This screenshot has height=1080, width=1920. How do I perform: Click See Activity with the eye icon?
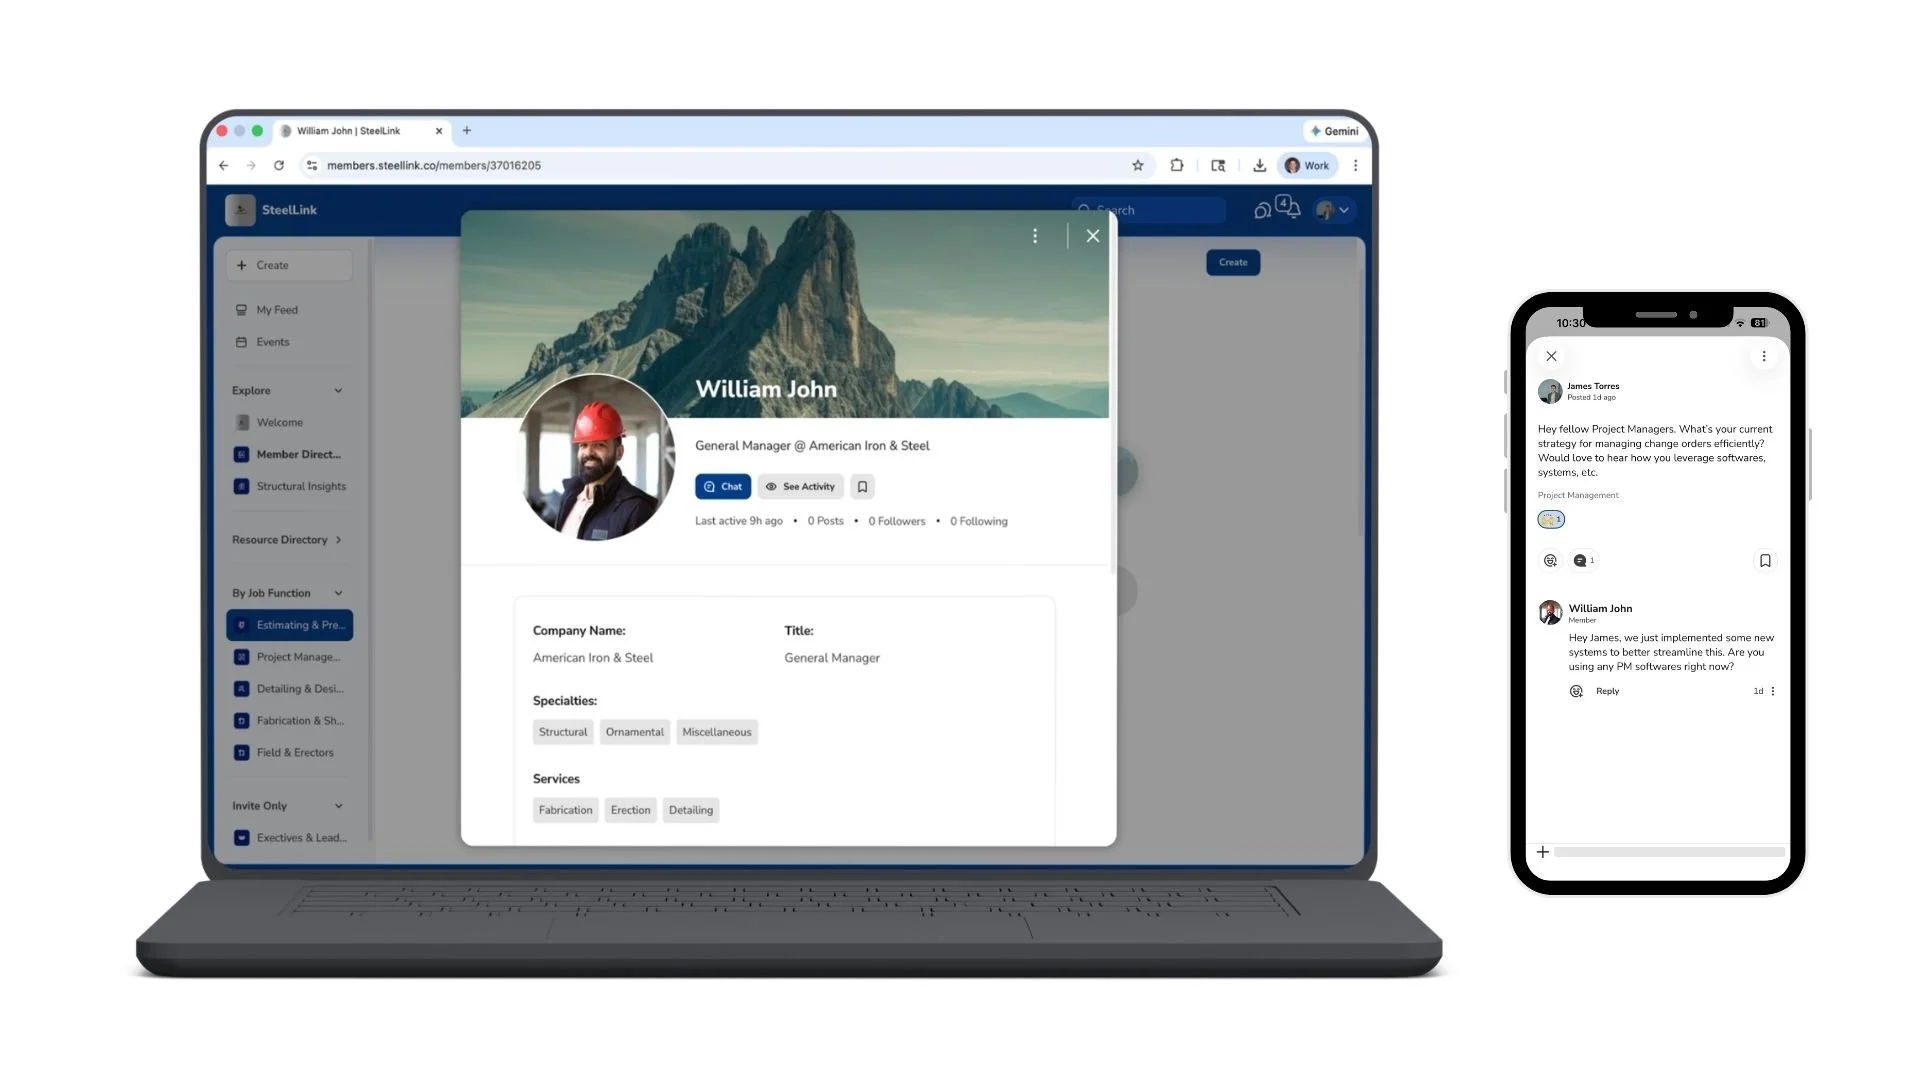(x=800, y=487)
